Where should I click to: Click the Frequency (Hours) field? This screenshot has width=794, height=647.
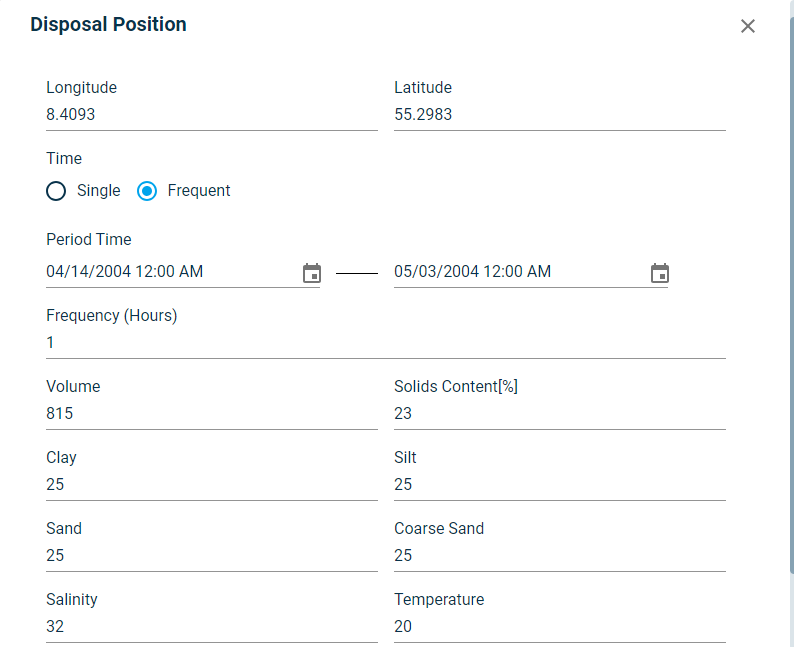(385, 343)
